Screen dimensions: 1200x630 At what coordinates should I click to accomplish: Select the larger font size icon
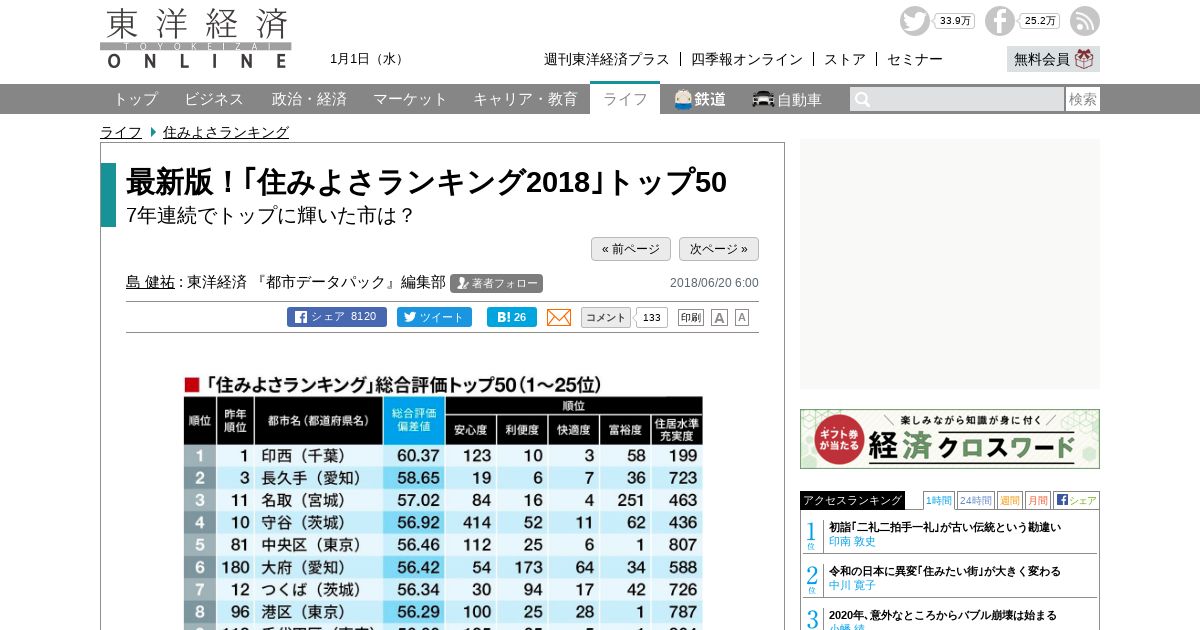[x=719, y=317]
